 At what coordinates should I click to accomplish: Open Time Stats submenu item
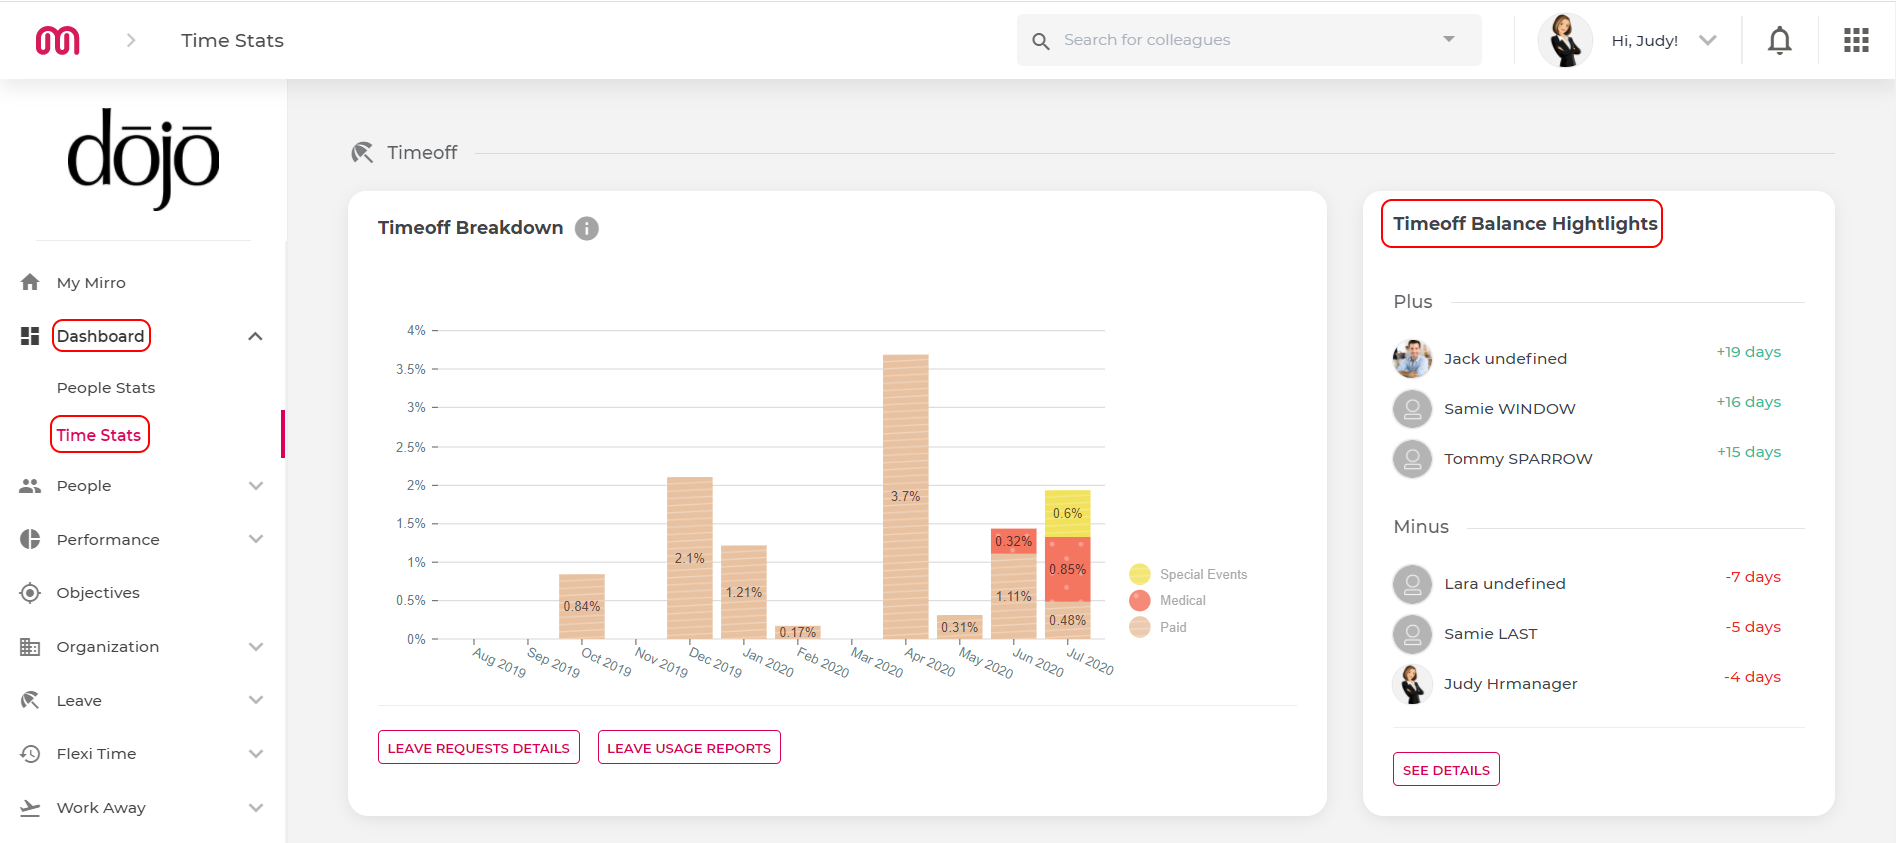click(99, 435)
